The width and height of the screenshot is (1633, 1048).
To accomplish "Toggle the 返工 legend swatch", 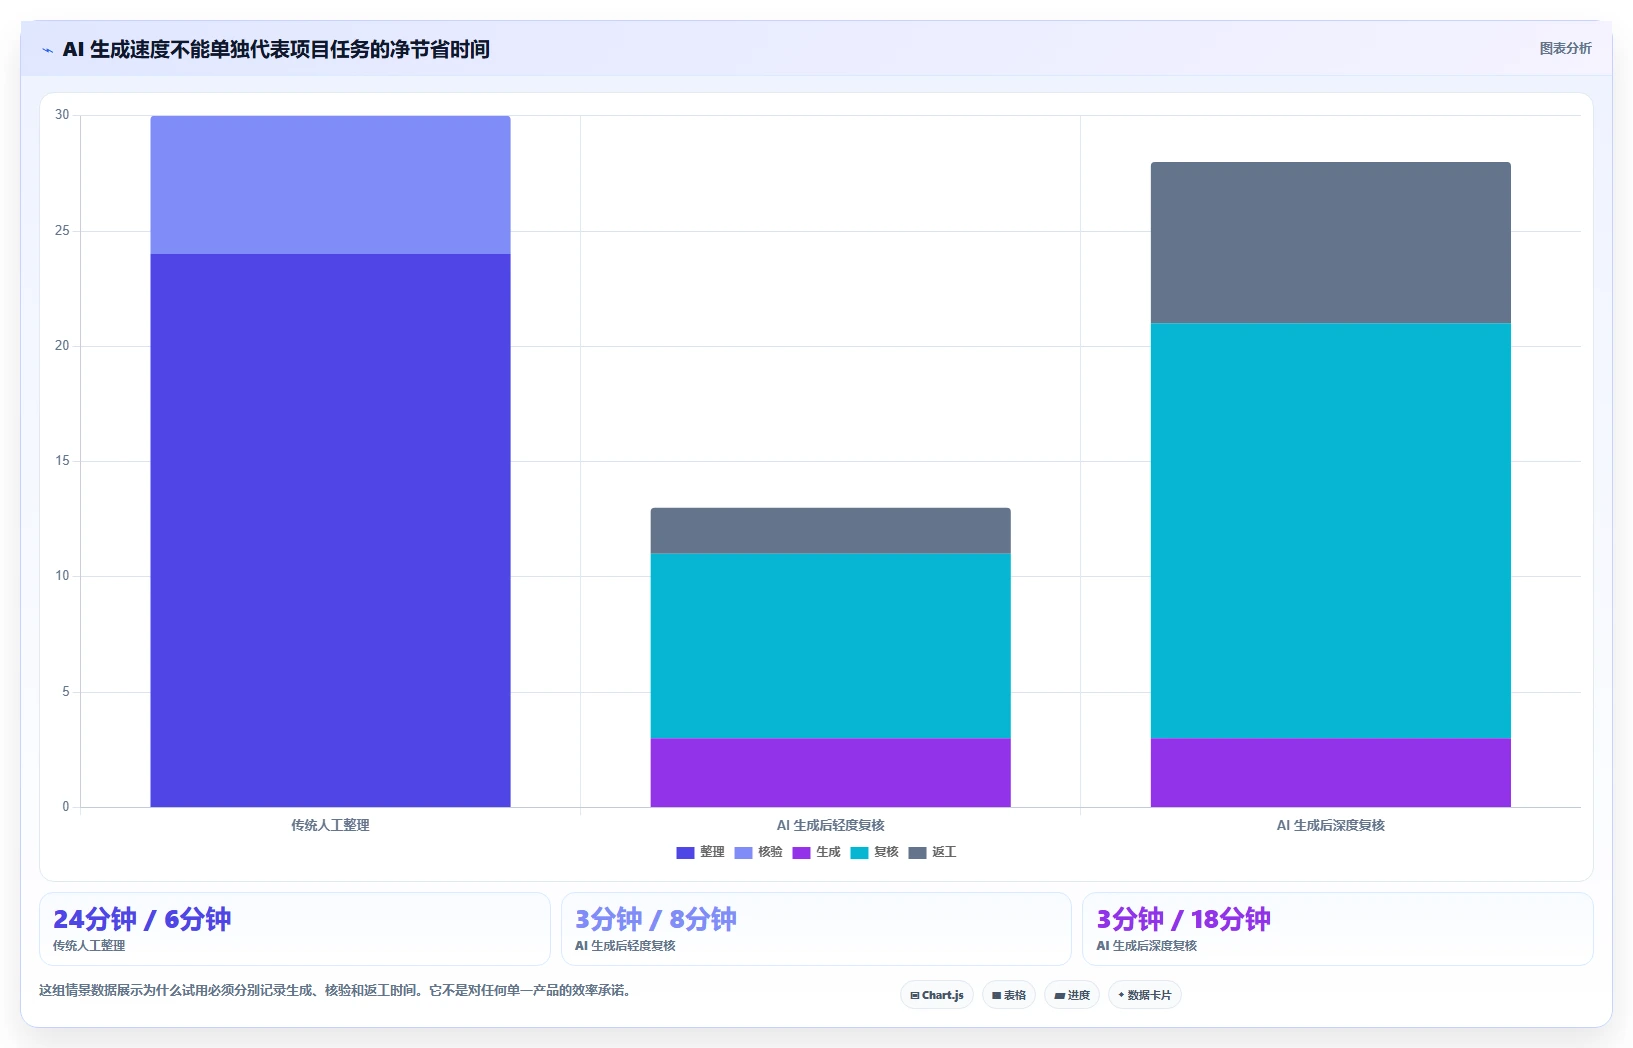I will click(917, 853).
